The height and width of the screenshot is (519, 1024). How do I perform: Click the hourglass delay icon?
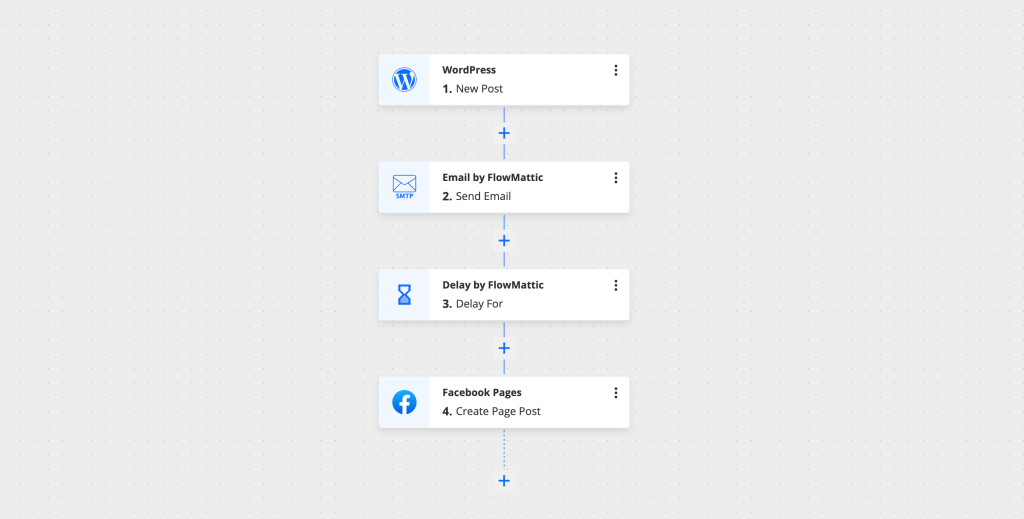point(404,294)
